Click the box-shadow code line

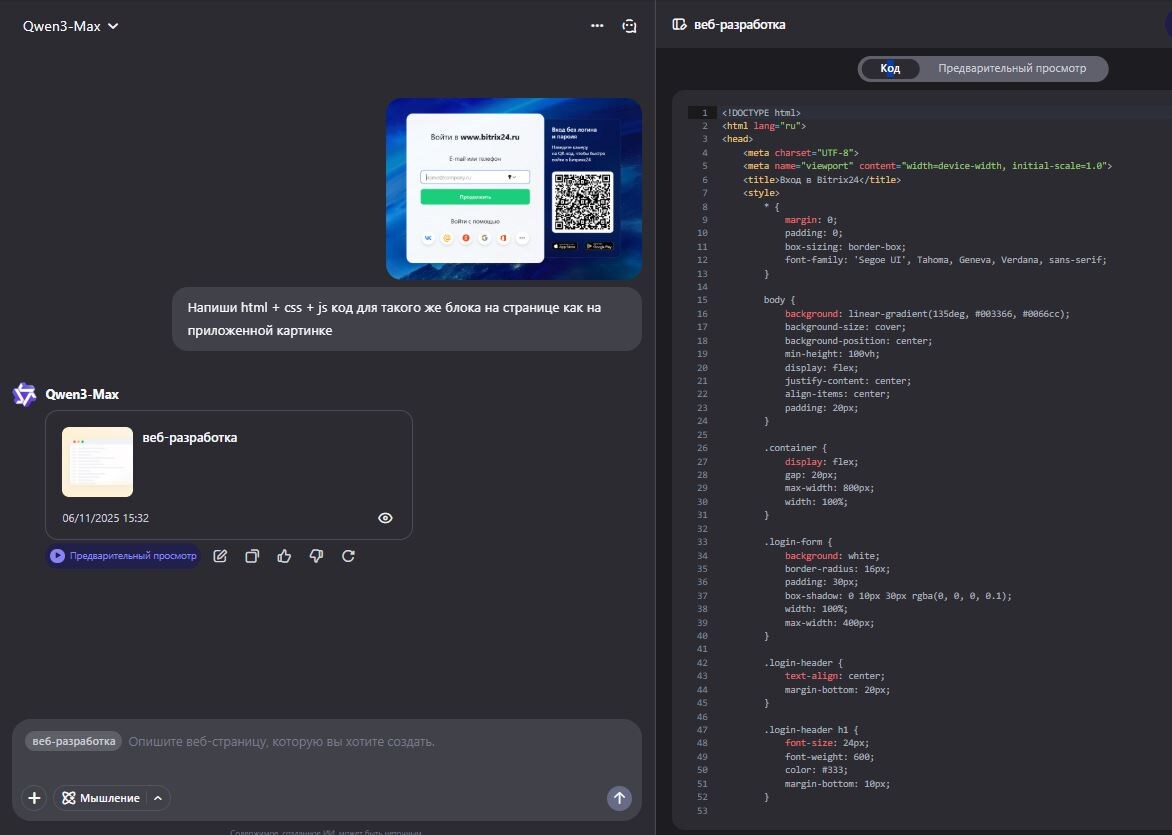[x=898, y=597]
